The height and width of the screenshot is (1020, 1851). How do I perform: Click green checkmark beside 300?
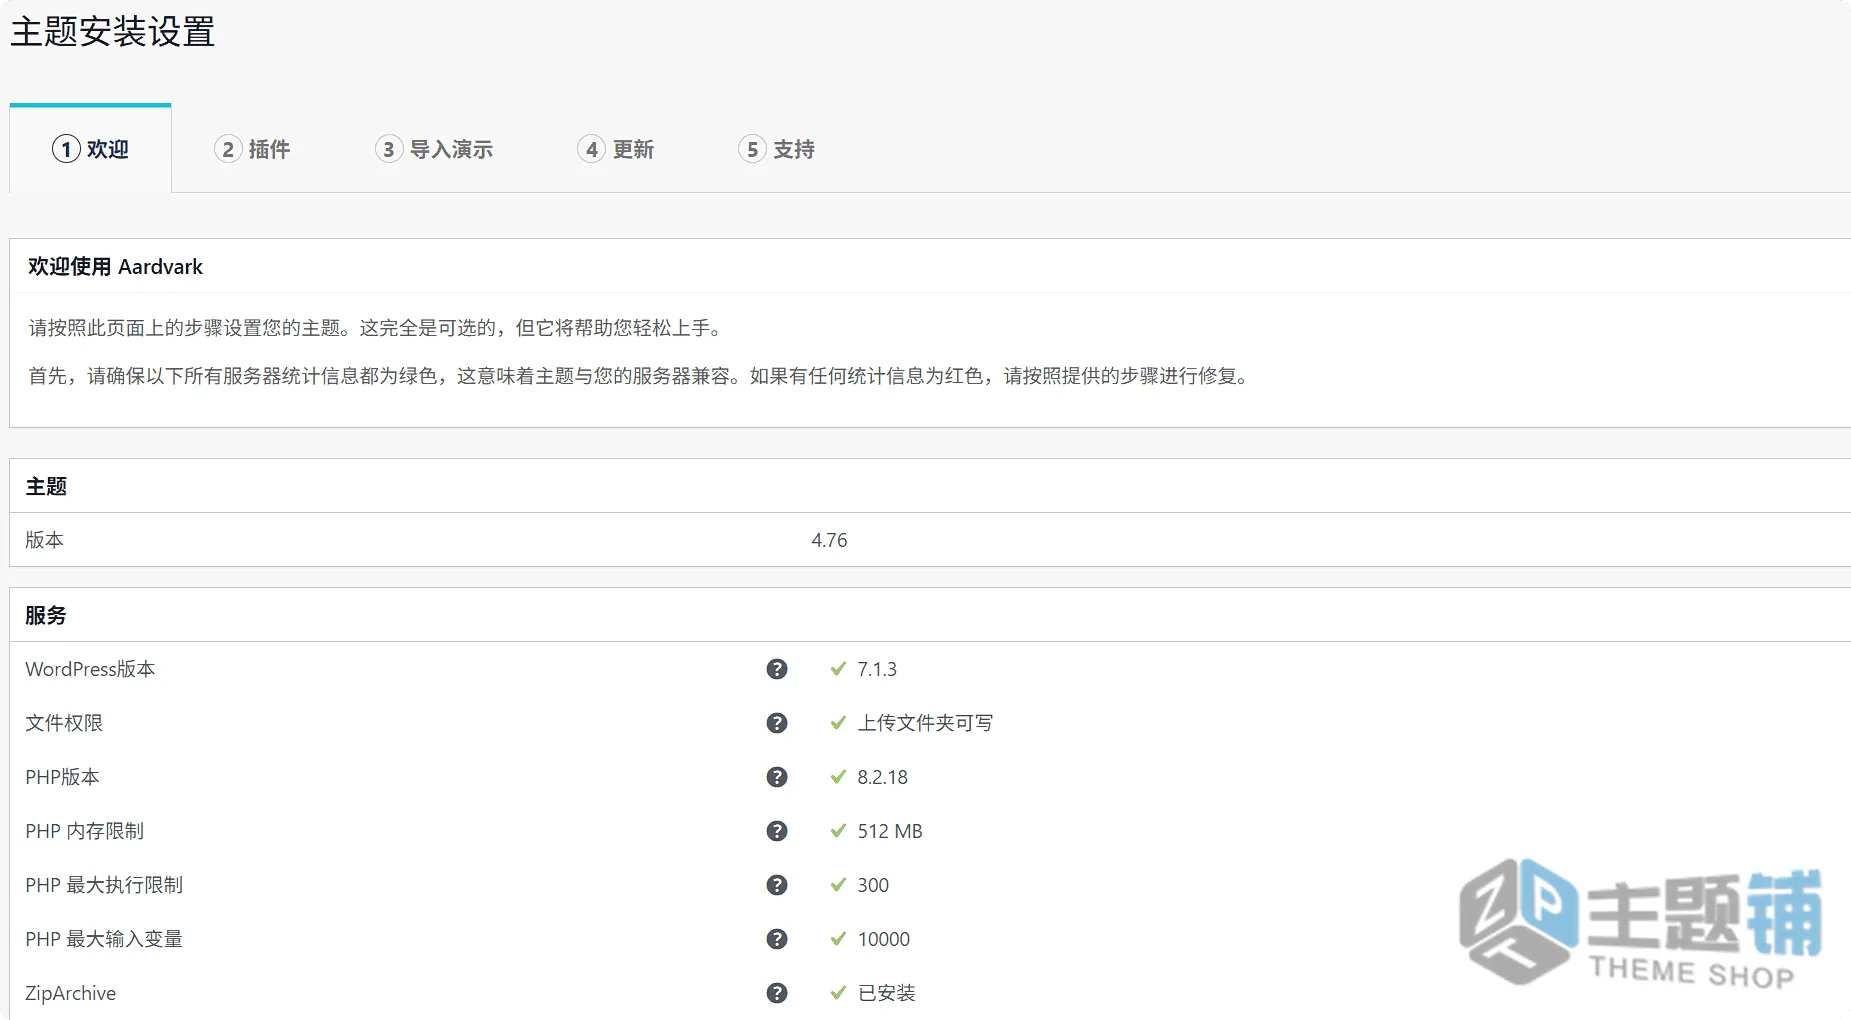(x=838, y=885)
